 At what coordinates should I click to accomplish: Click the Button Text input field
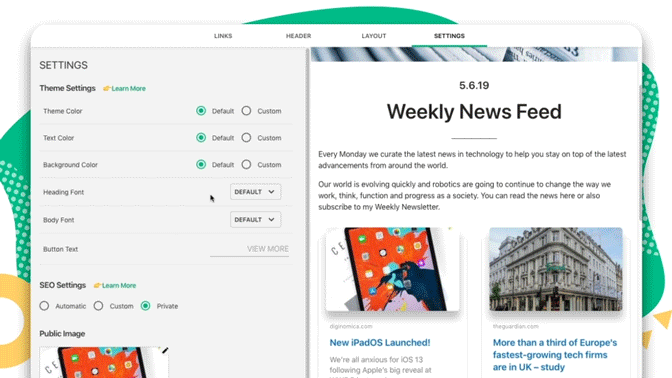(x=249, y=249)
